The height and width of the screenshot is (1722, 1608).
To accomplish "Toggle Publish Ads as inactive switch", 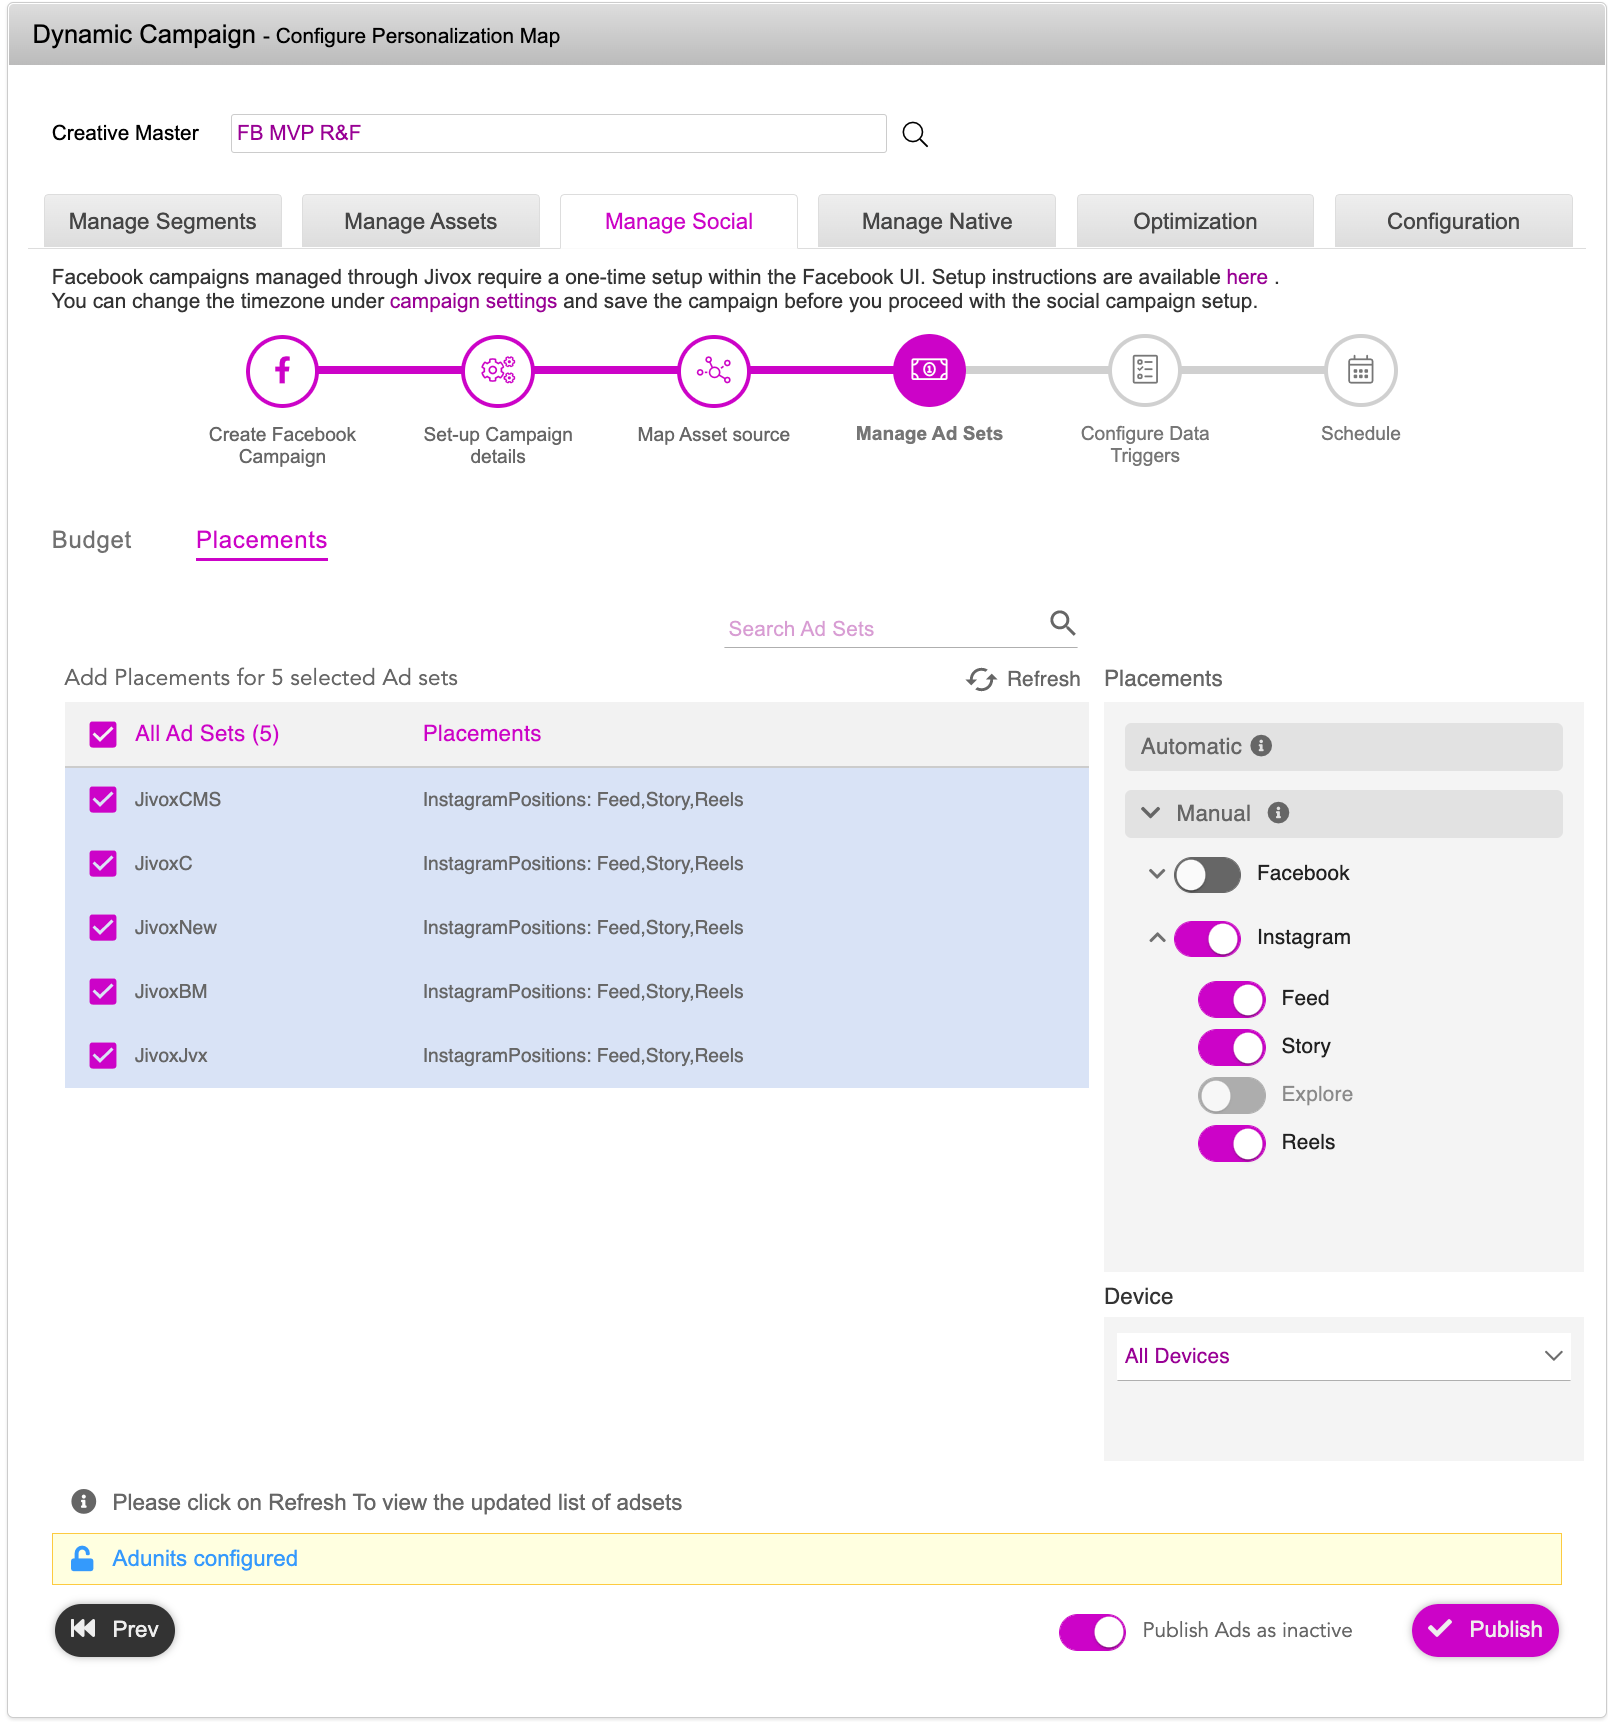I will pos(1092,1632).
